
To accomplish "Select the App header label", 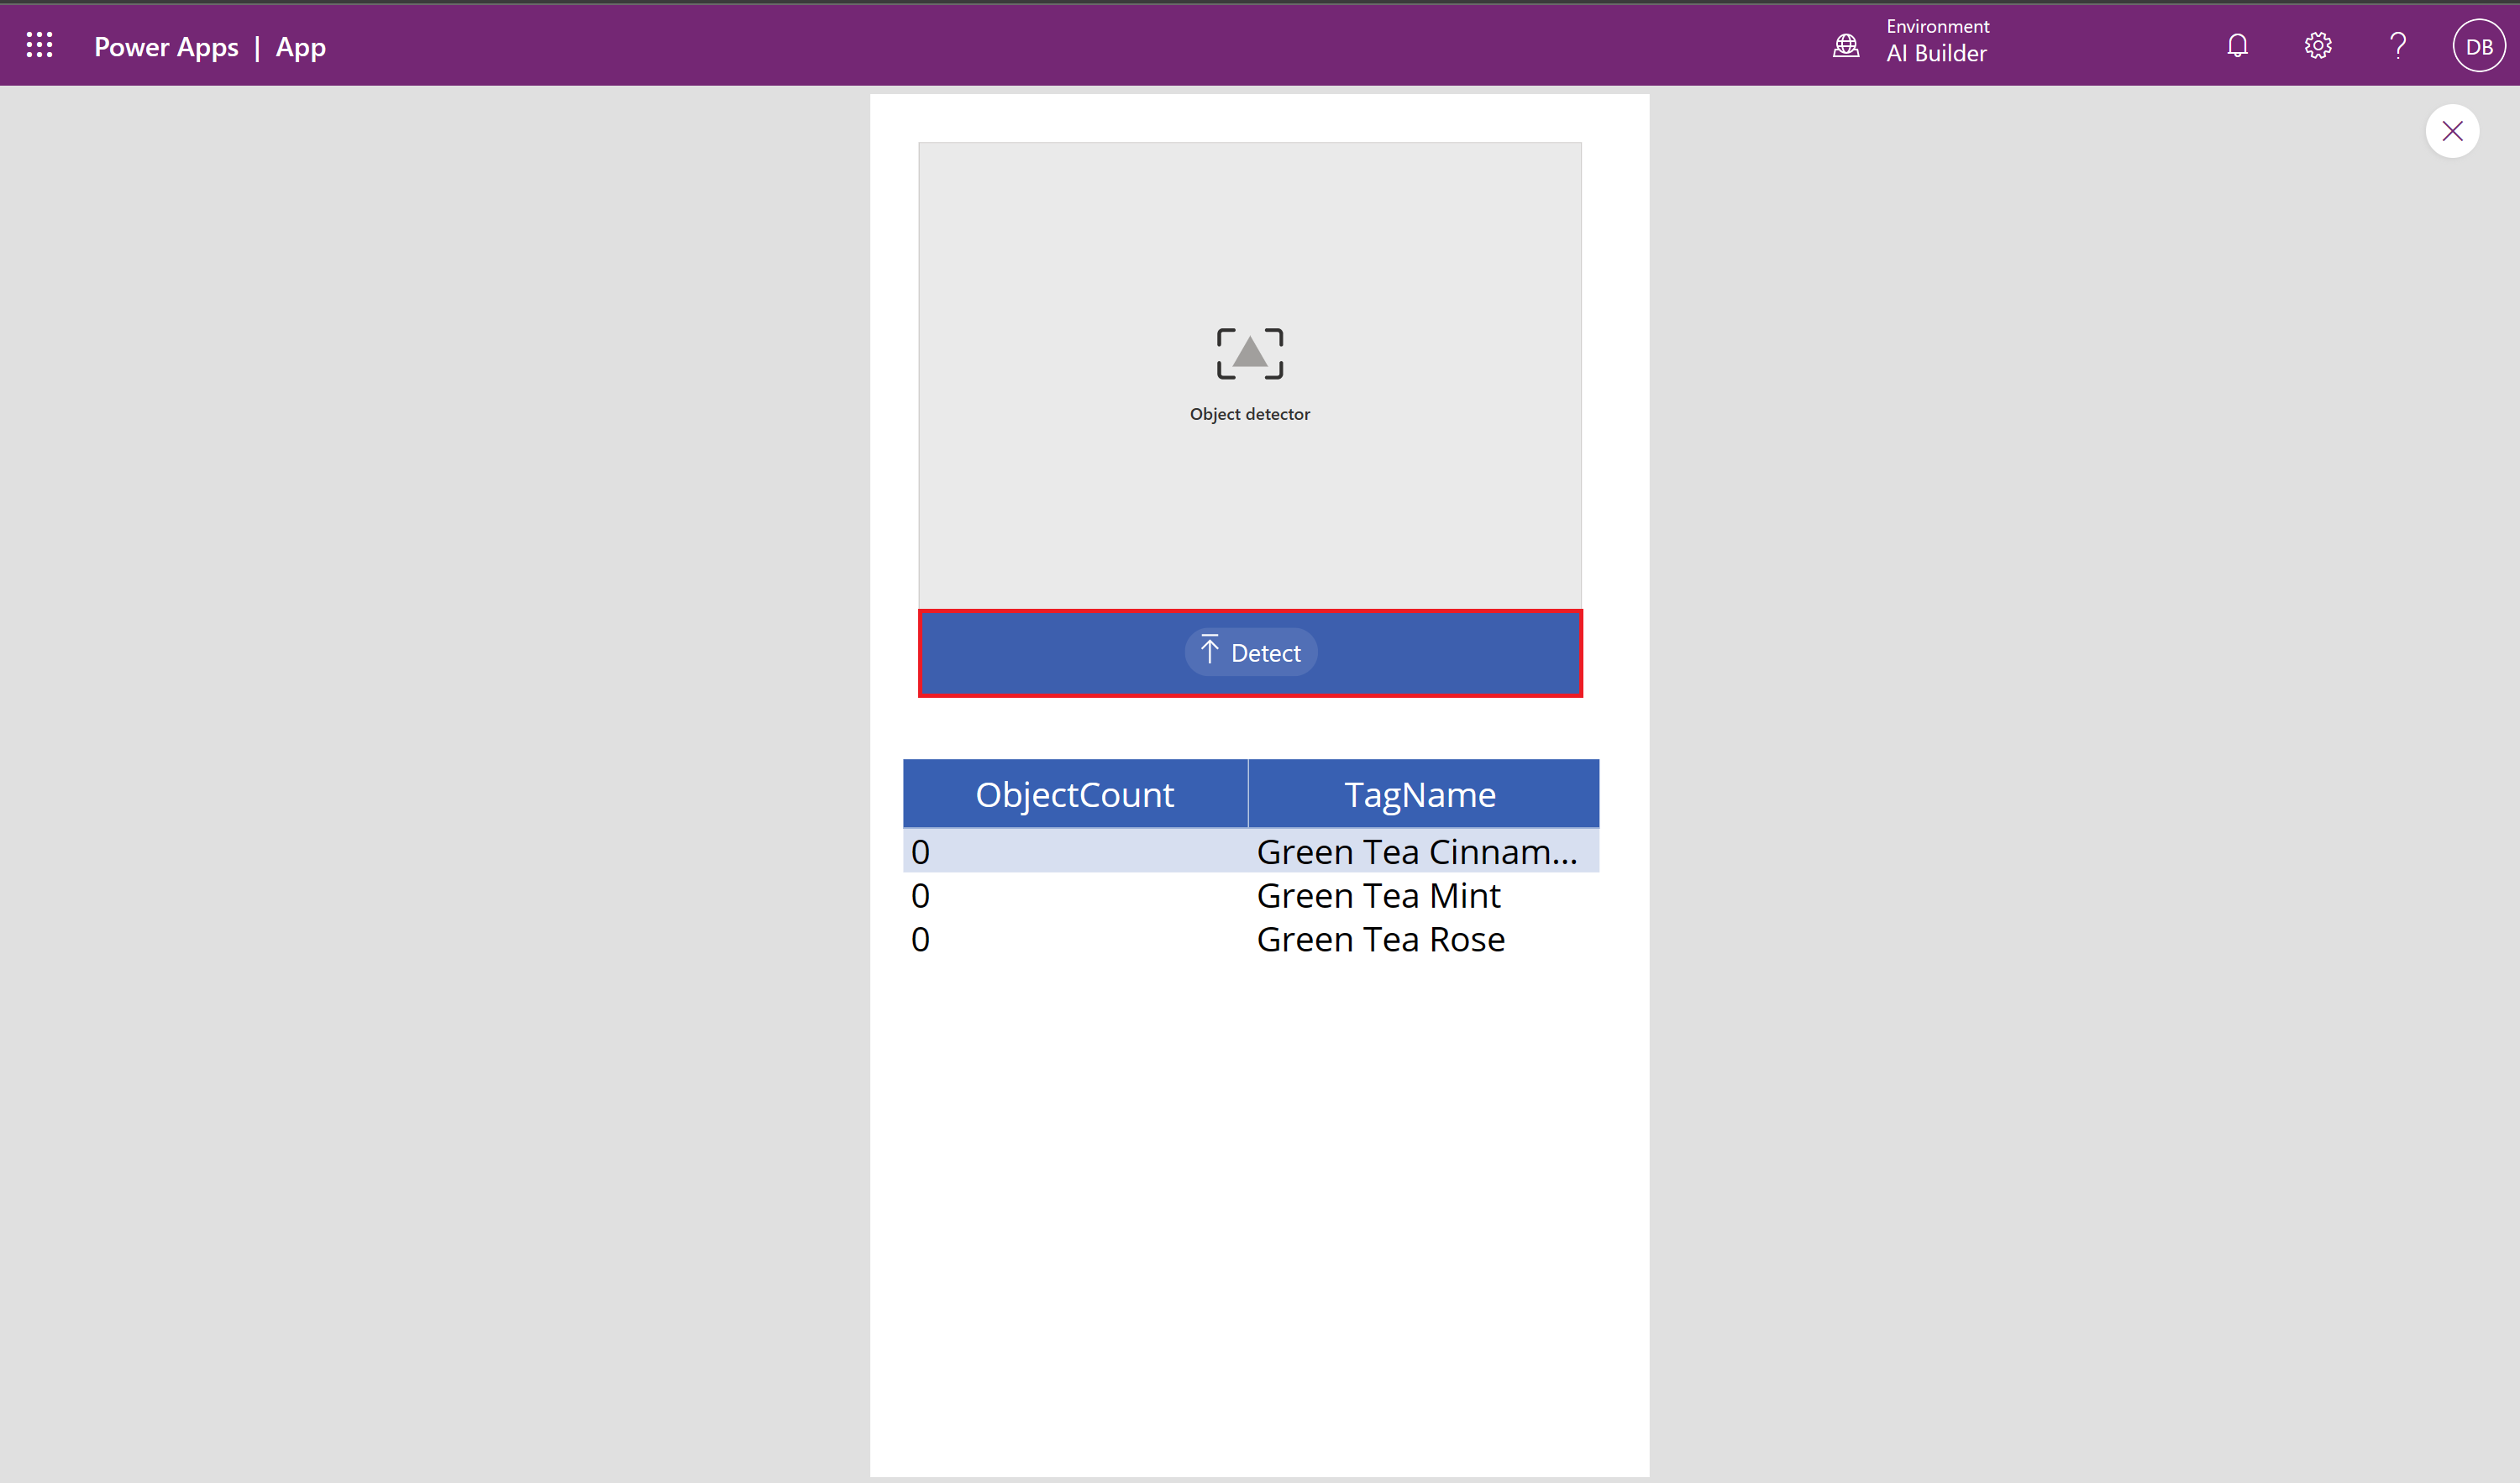I will [x=300, y=47].
